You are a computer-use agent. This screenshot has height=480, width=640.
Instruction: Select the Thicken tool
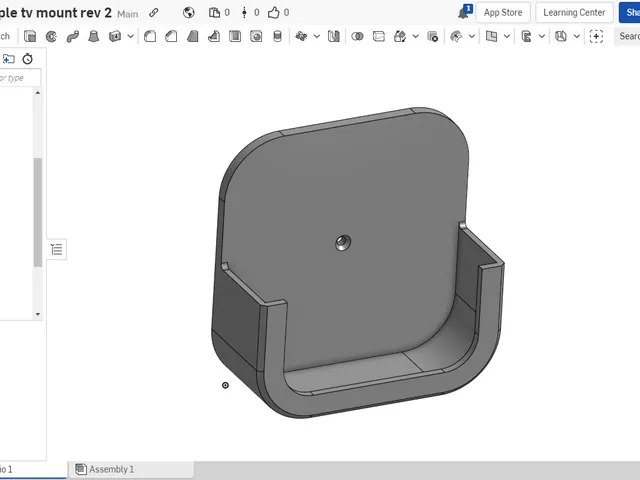click(115, 36)
